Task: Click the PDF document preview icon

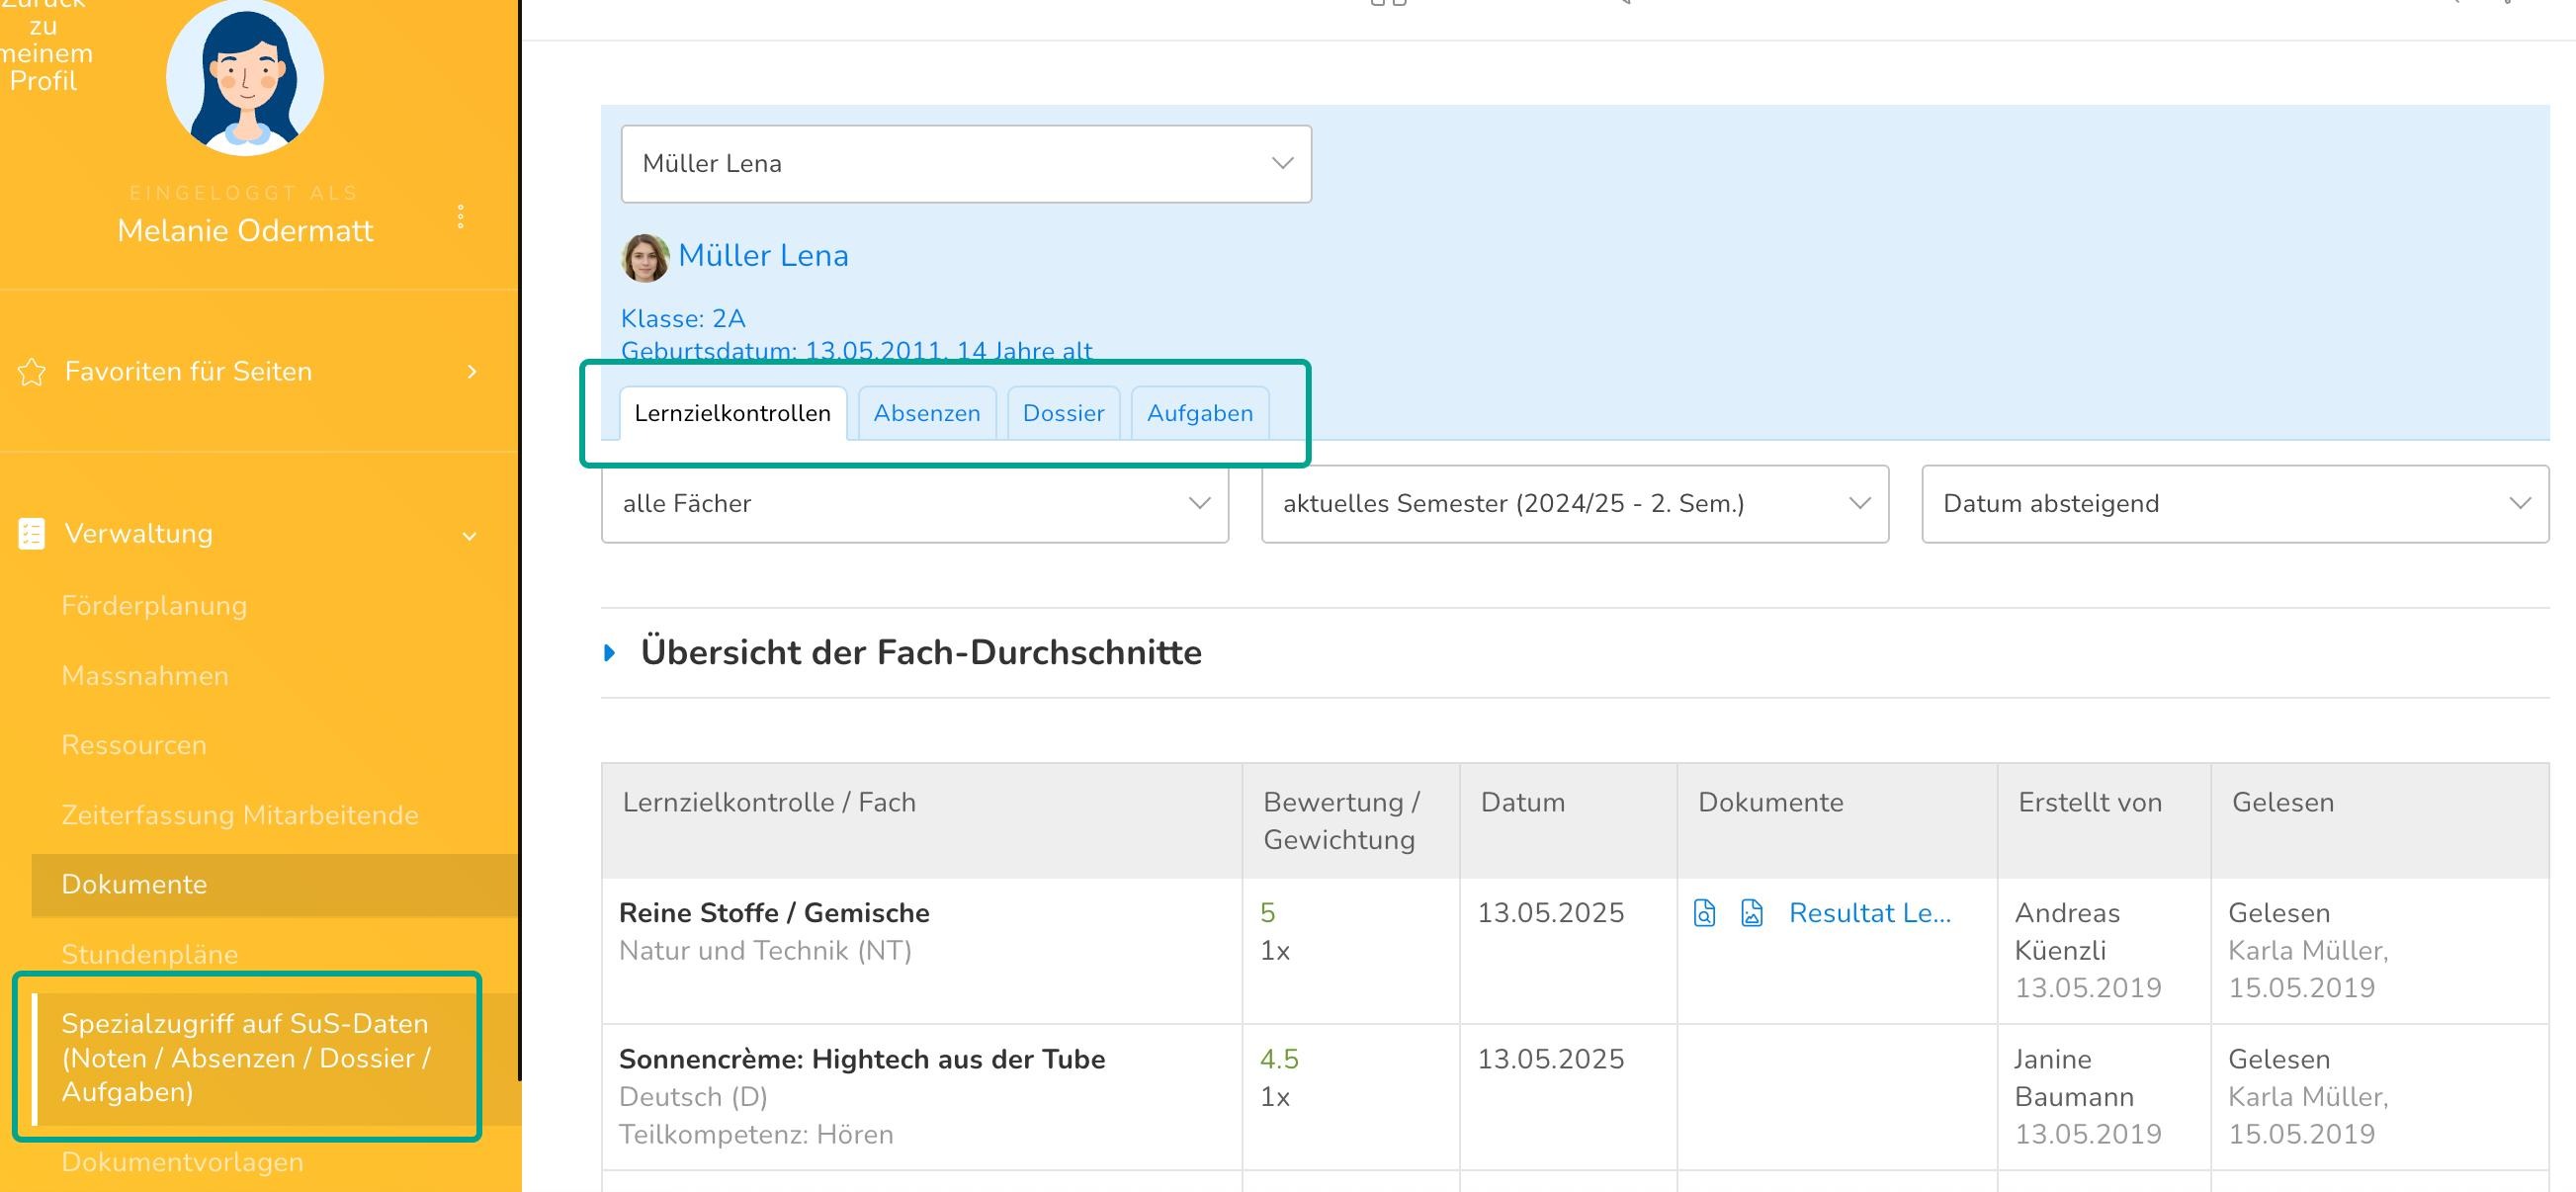Action: pyautogui.click(x=1704, y=912)
